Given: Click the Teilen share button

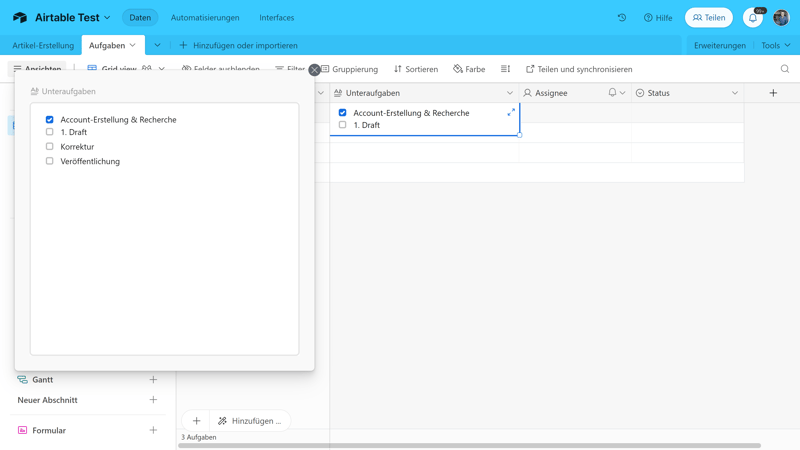Looking at the screenshot, I should (x=709, y=18).
